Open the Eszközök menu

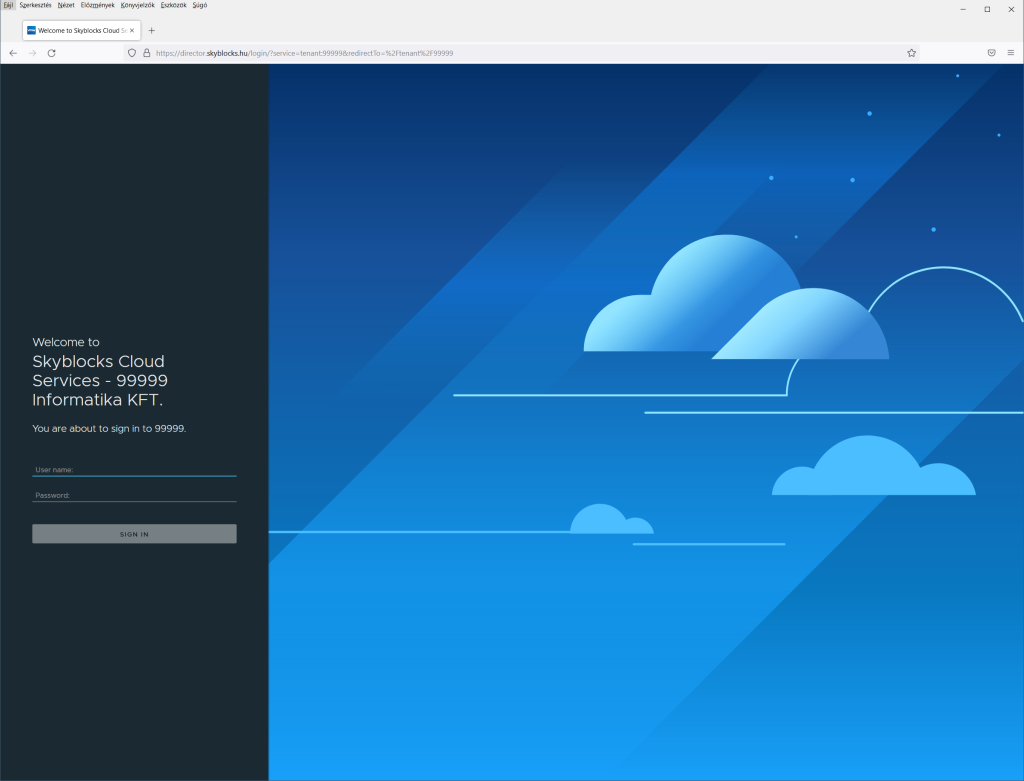pos(174,5)
